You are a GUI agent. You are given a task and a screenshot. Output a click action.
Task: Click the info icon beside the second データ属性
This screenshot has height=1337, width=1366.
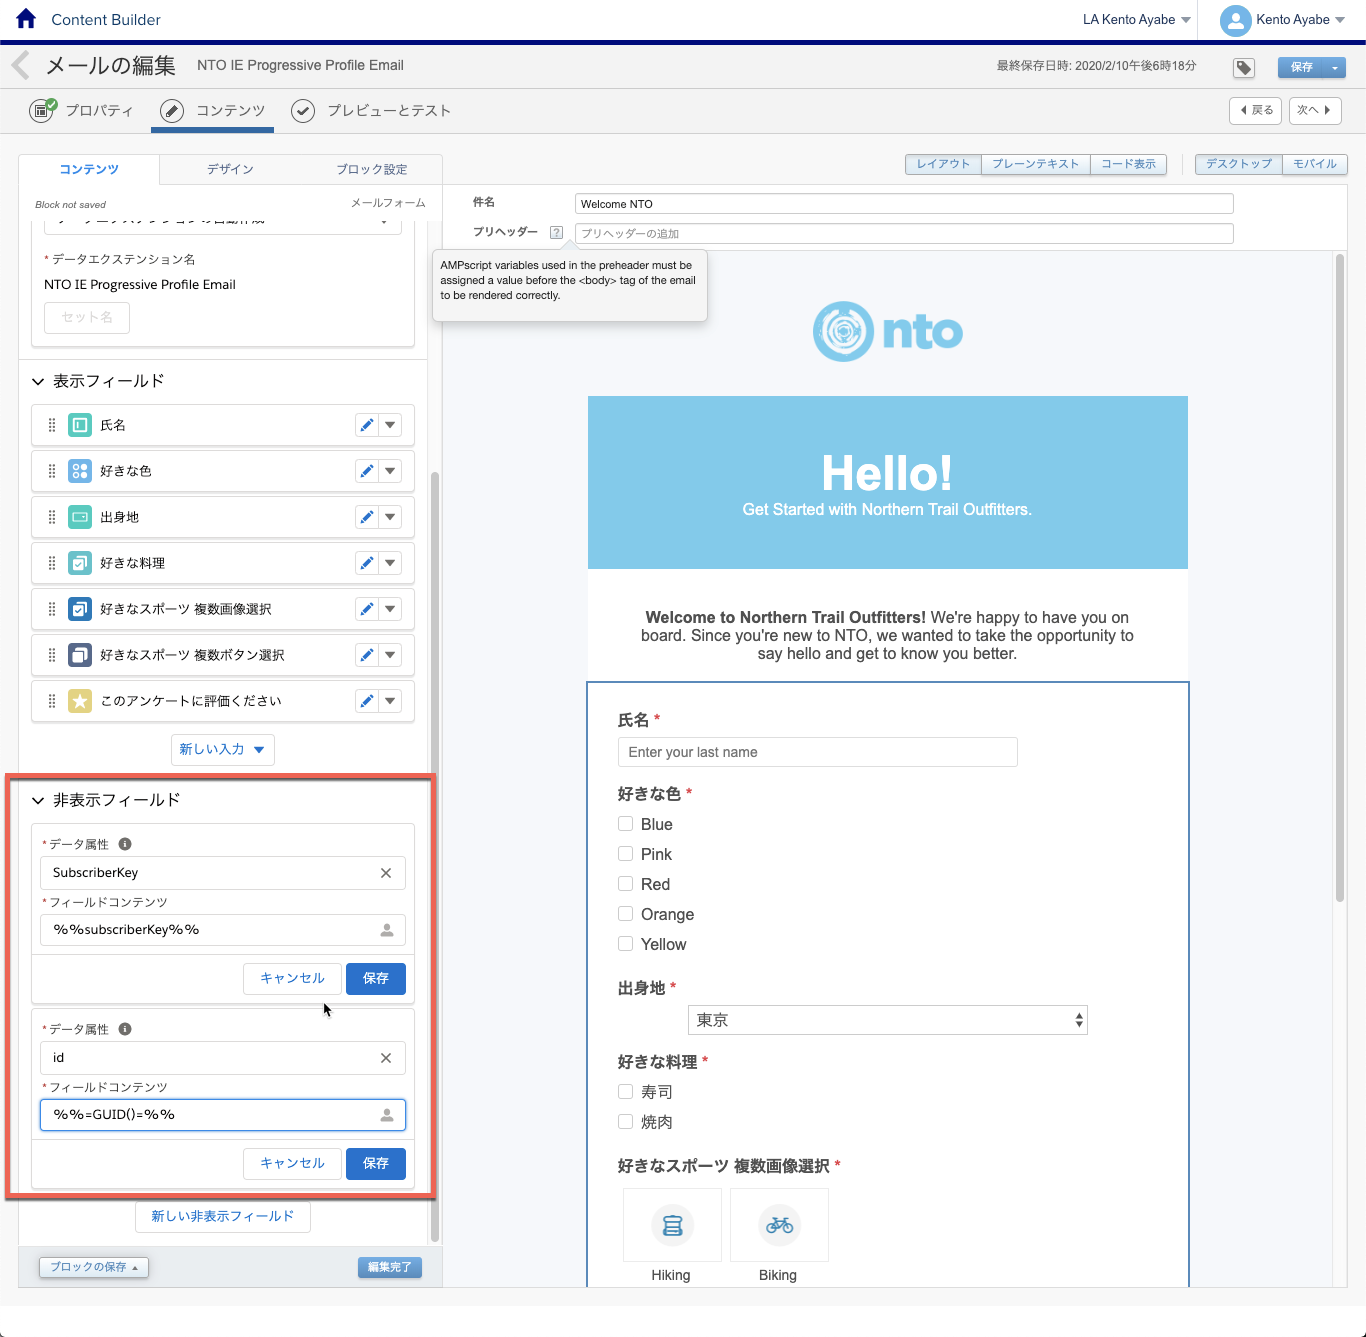coord(125,1029)
